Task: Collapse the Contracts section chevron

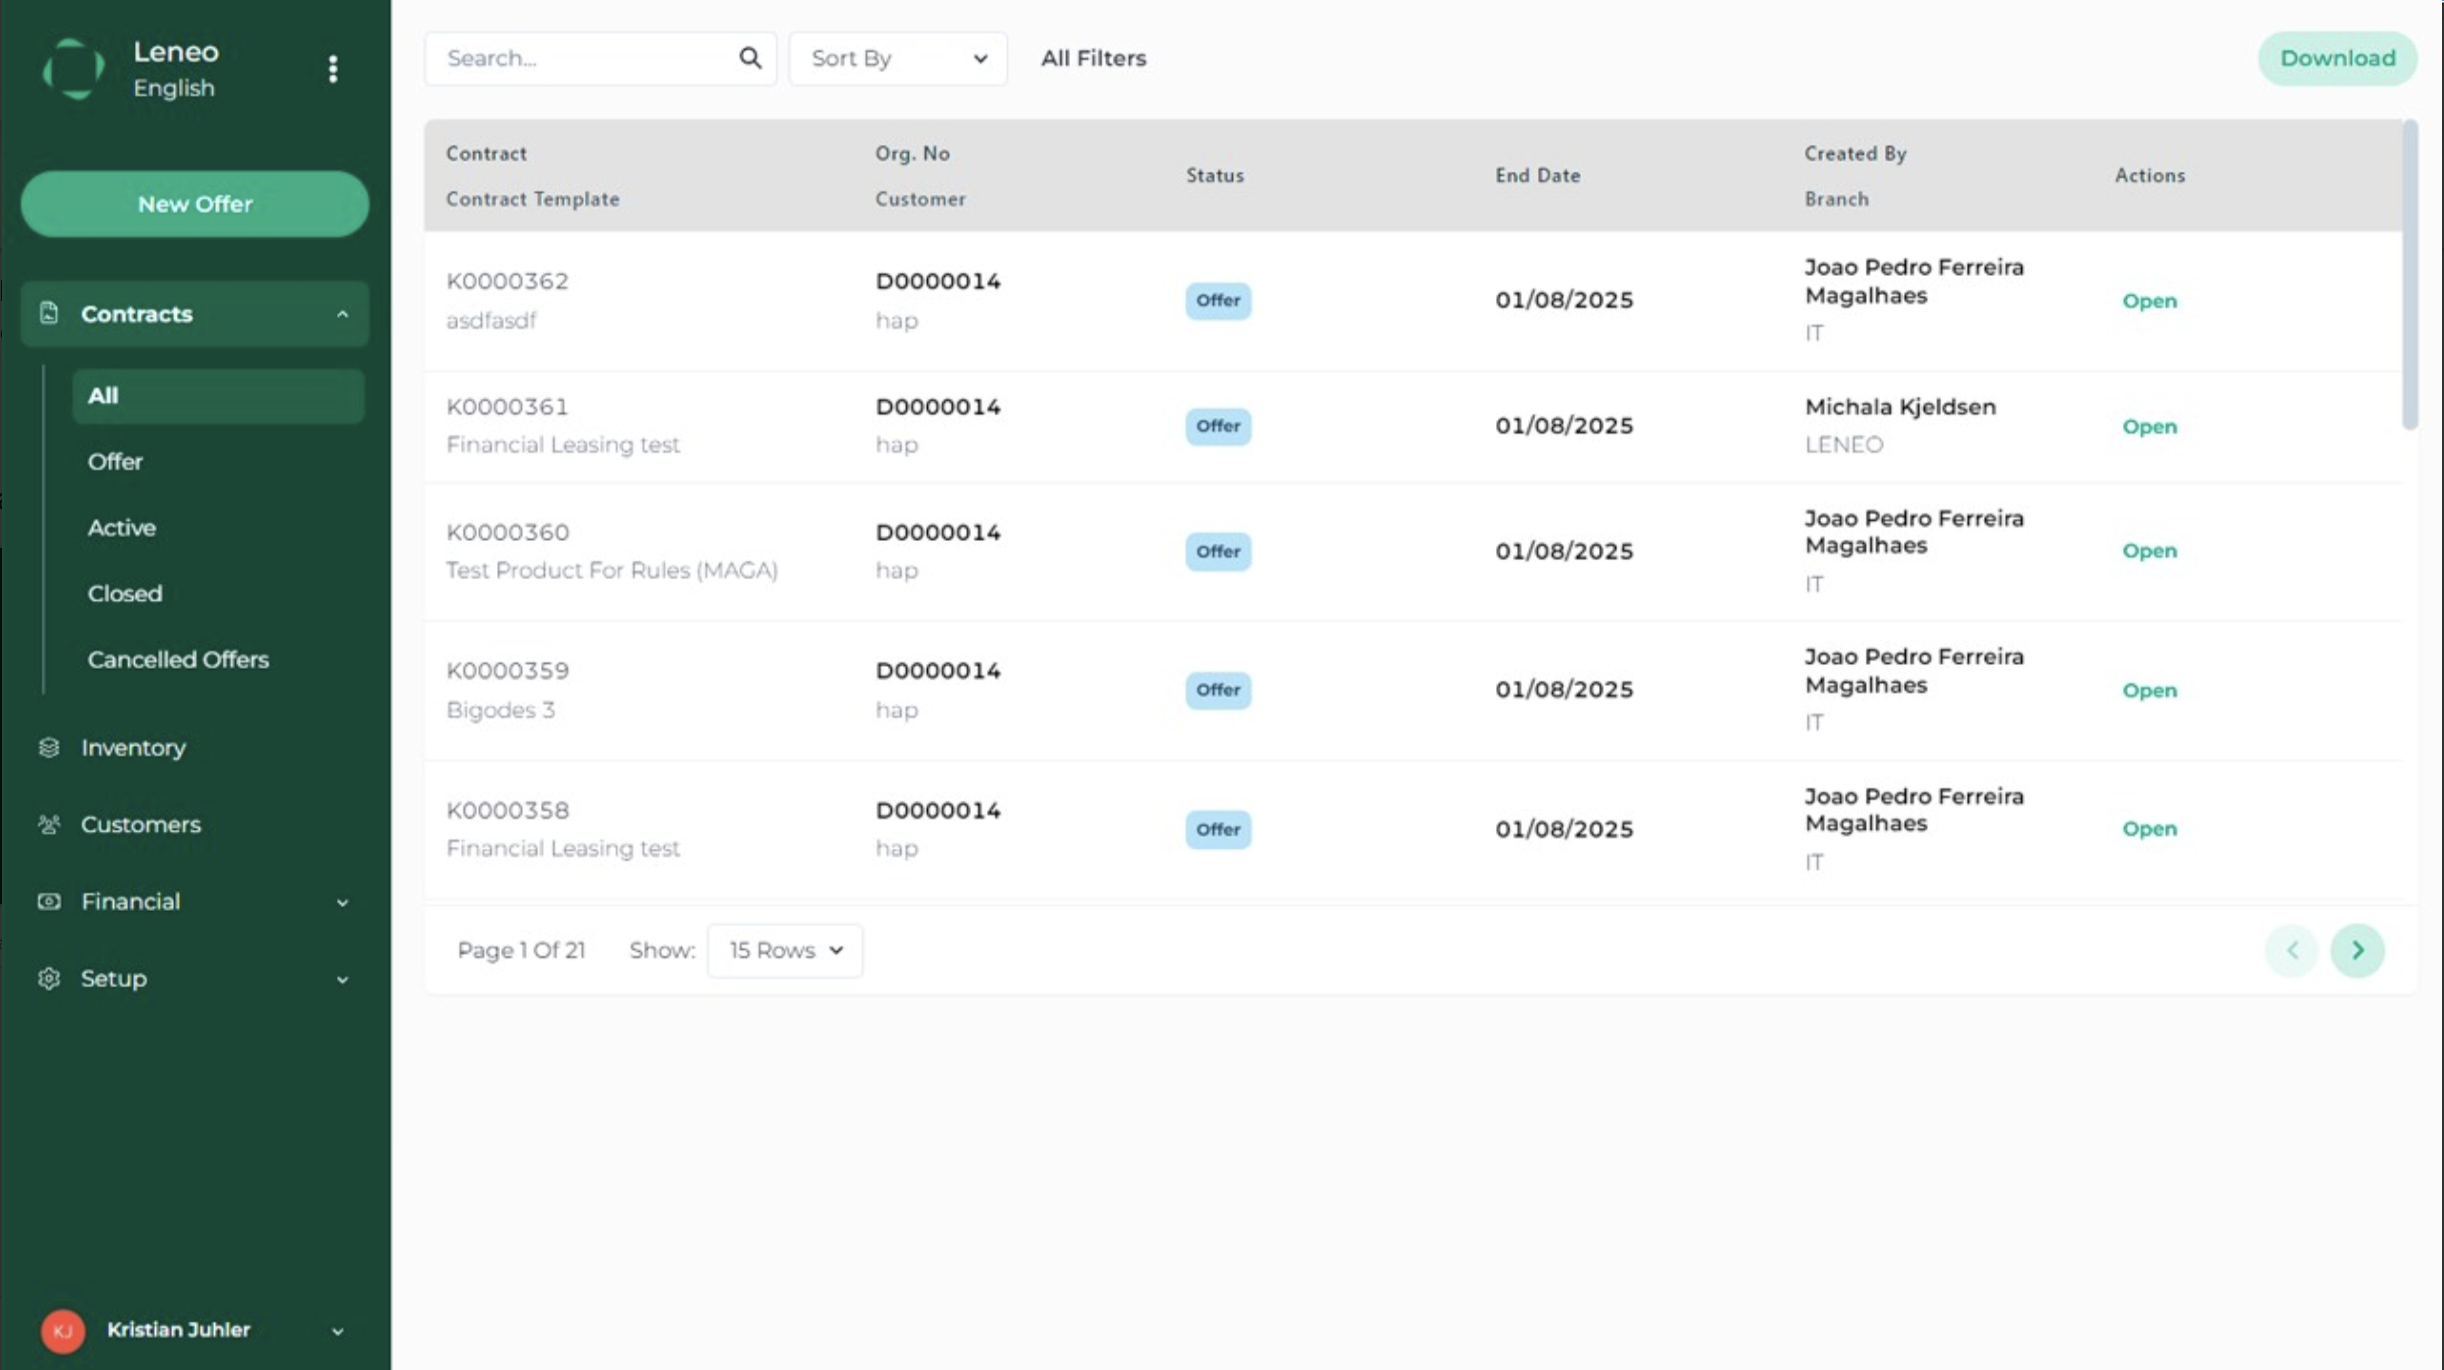Action: [342, 314]
